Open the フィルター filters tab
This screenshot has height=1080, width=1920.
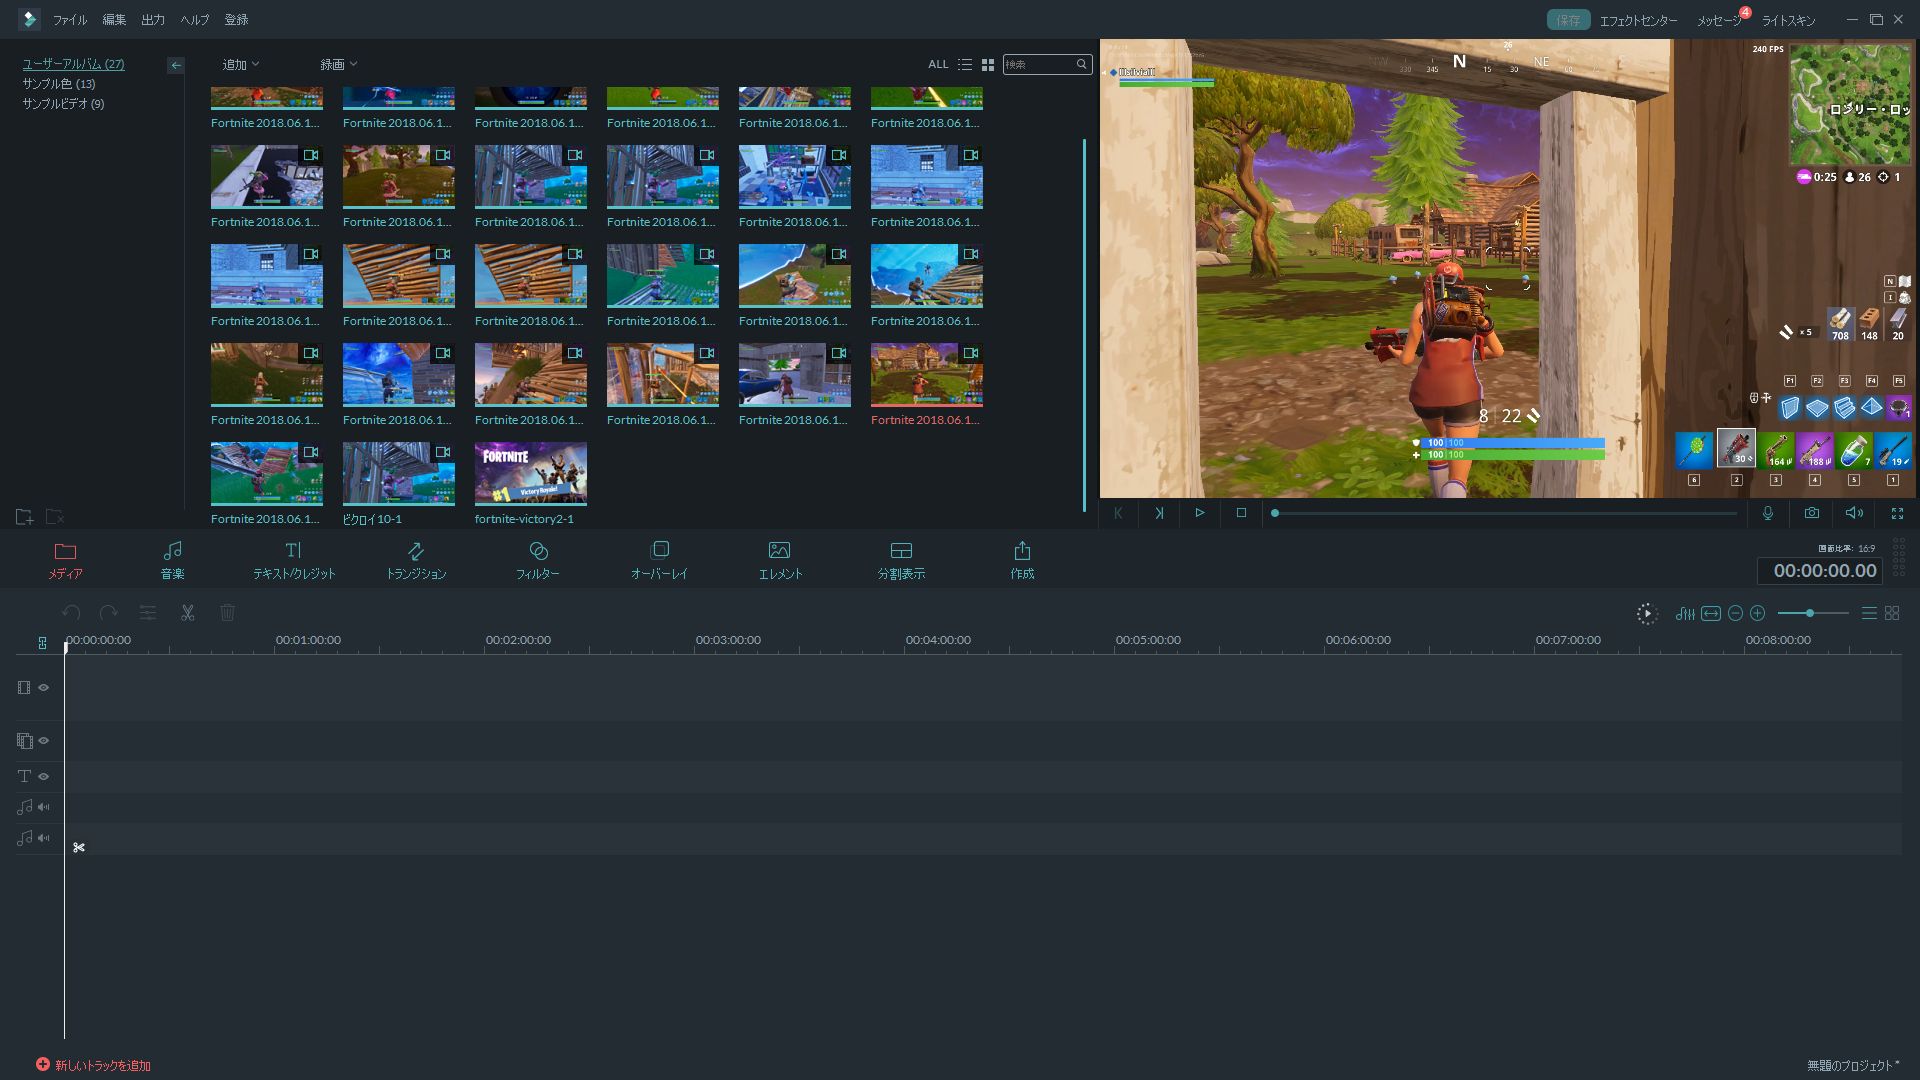click(538, 560)
